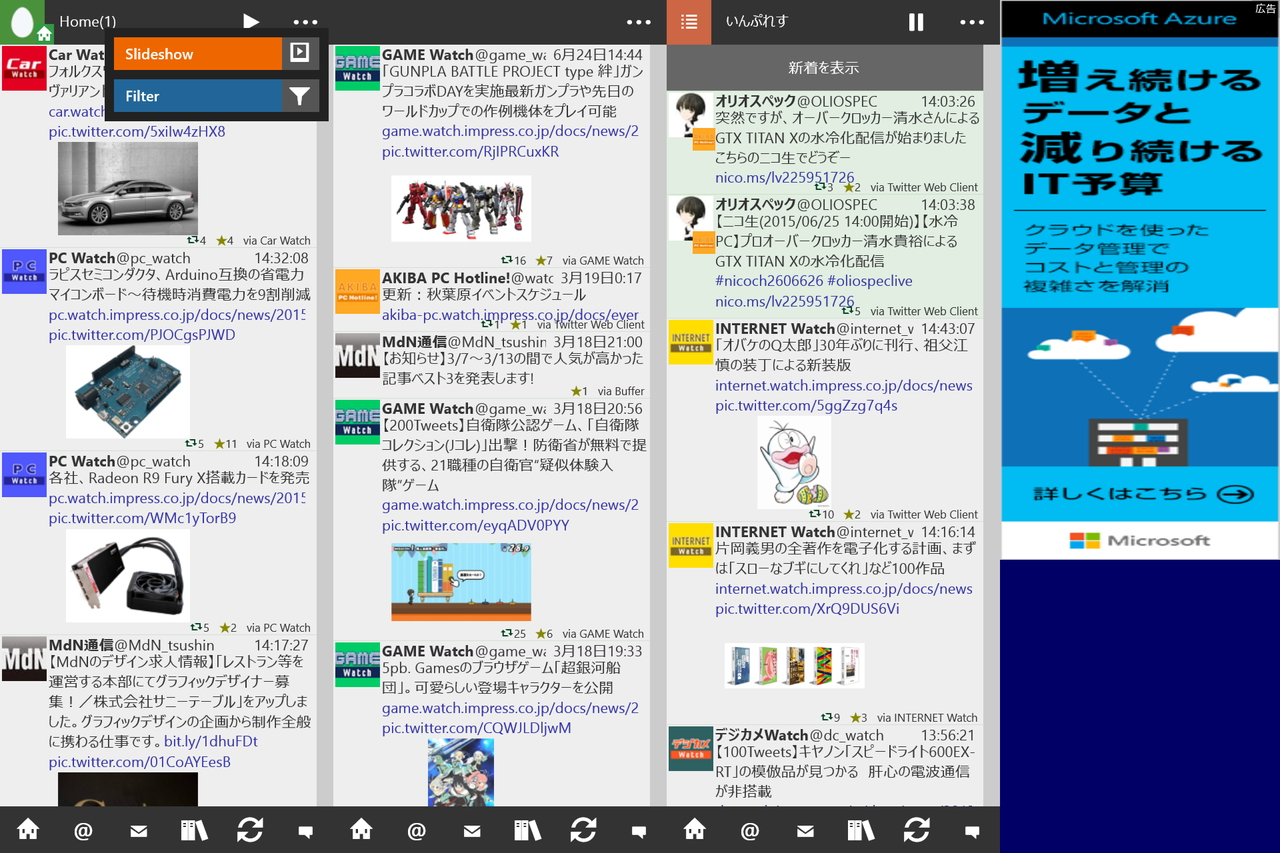
Task: Open the デジカメWatch account avatar
Action: [x=690, y=748]
